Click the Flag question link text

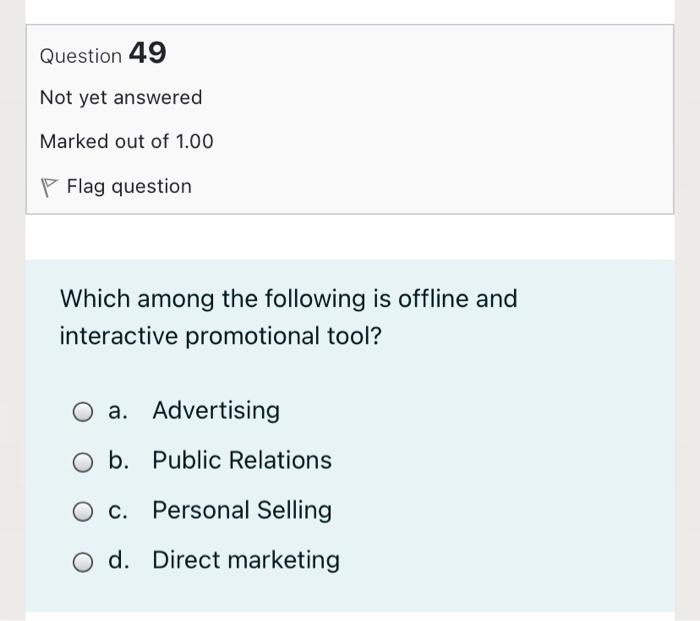point(129,187)
